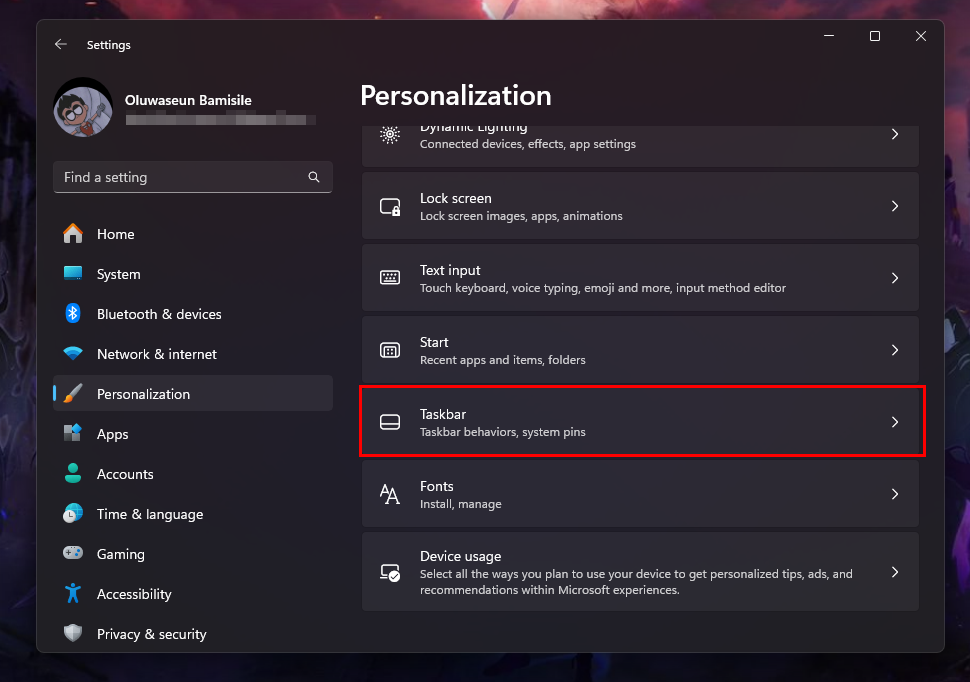Open Device usage settings
Viewport: 970px width, 682px height.
640,572
